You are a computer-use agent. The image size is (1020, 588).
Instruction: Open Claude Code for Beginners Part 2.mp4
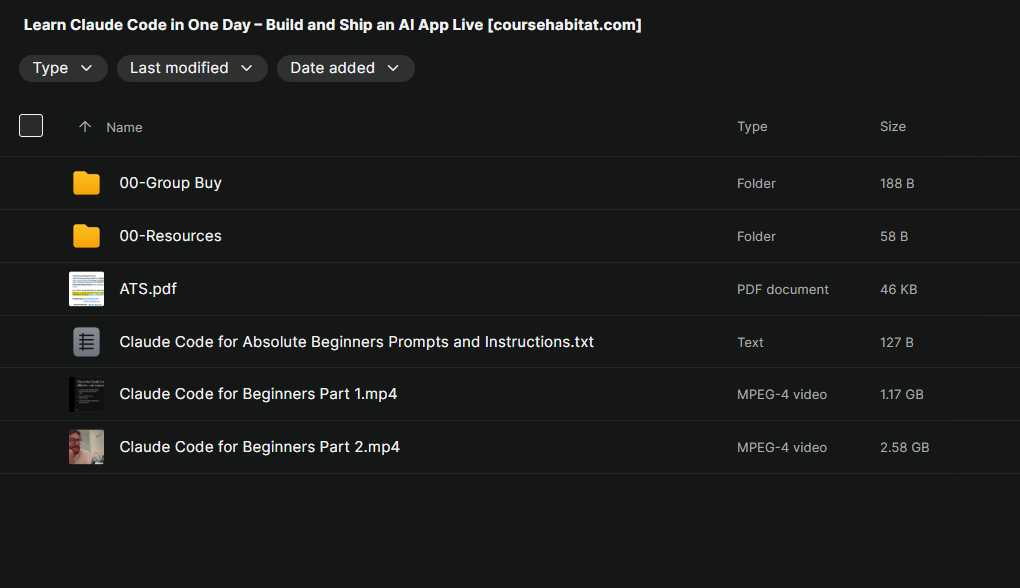pyautogui.click(x=260, y=447)
